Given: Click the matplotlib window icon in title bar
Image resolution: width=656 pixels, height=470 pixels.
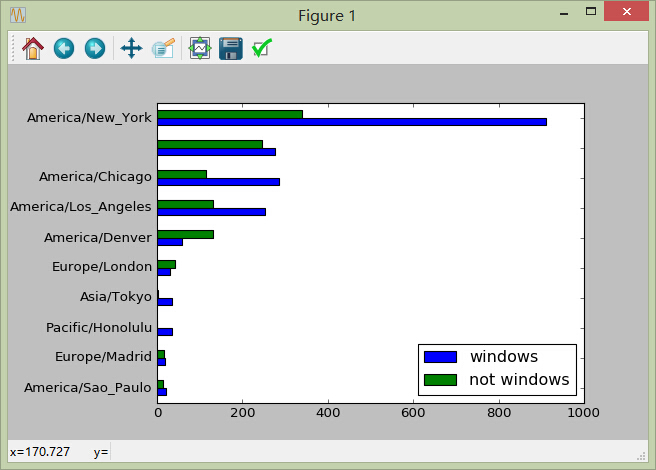Looking at the screenshot, I should [18, 15].
